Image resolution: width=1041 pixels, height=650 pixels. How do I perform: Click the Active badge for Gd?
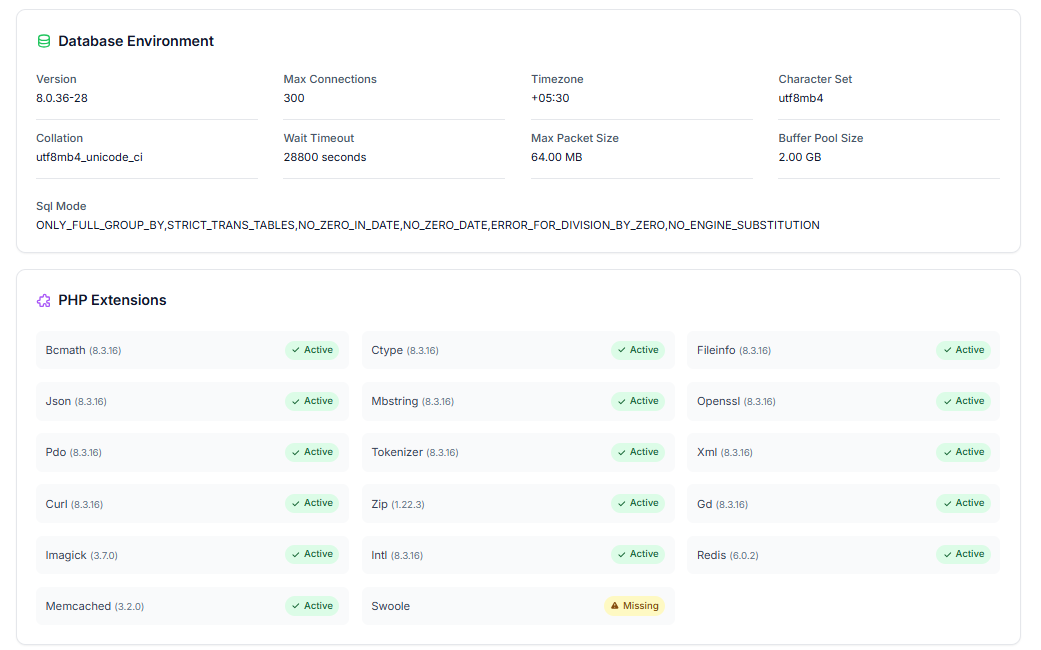[x=963, y=503]
